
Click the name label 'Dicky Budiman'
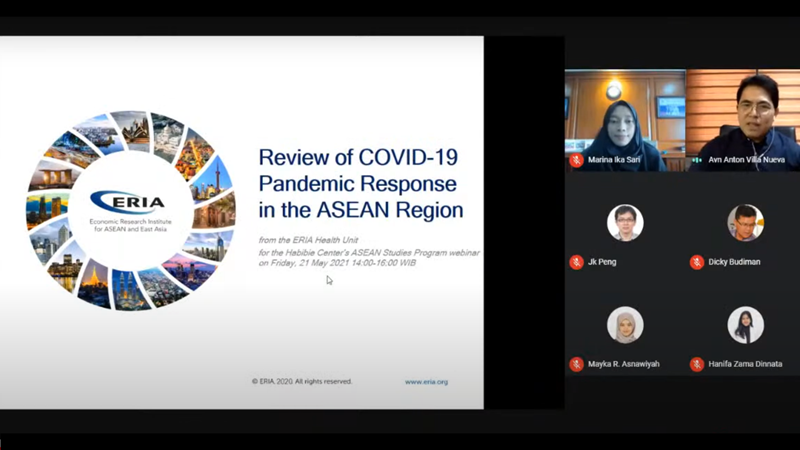[x=734, y=262]
